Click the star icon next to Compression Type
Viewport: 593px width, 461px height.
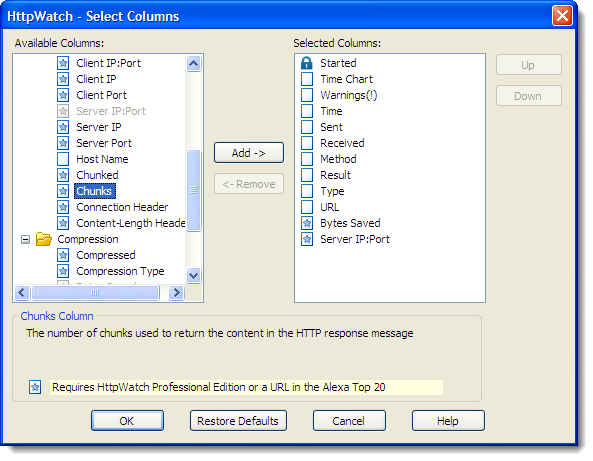point(63,271)
